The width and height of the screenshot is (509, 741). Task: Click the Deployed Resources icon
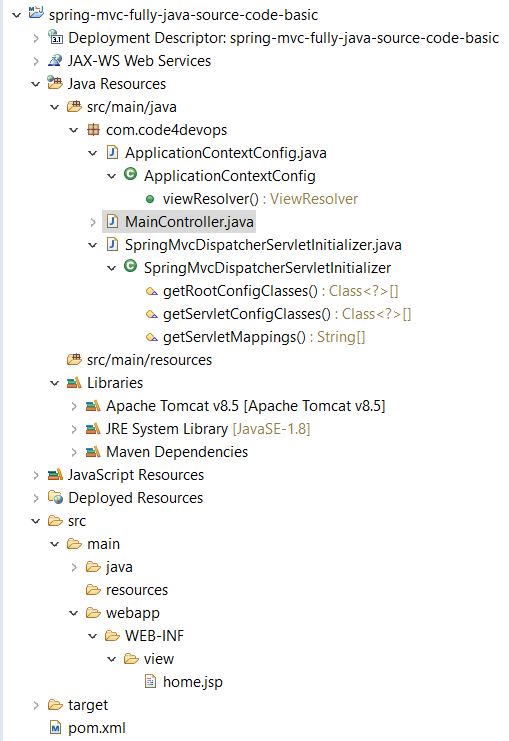pos(55,497)
